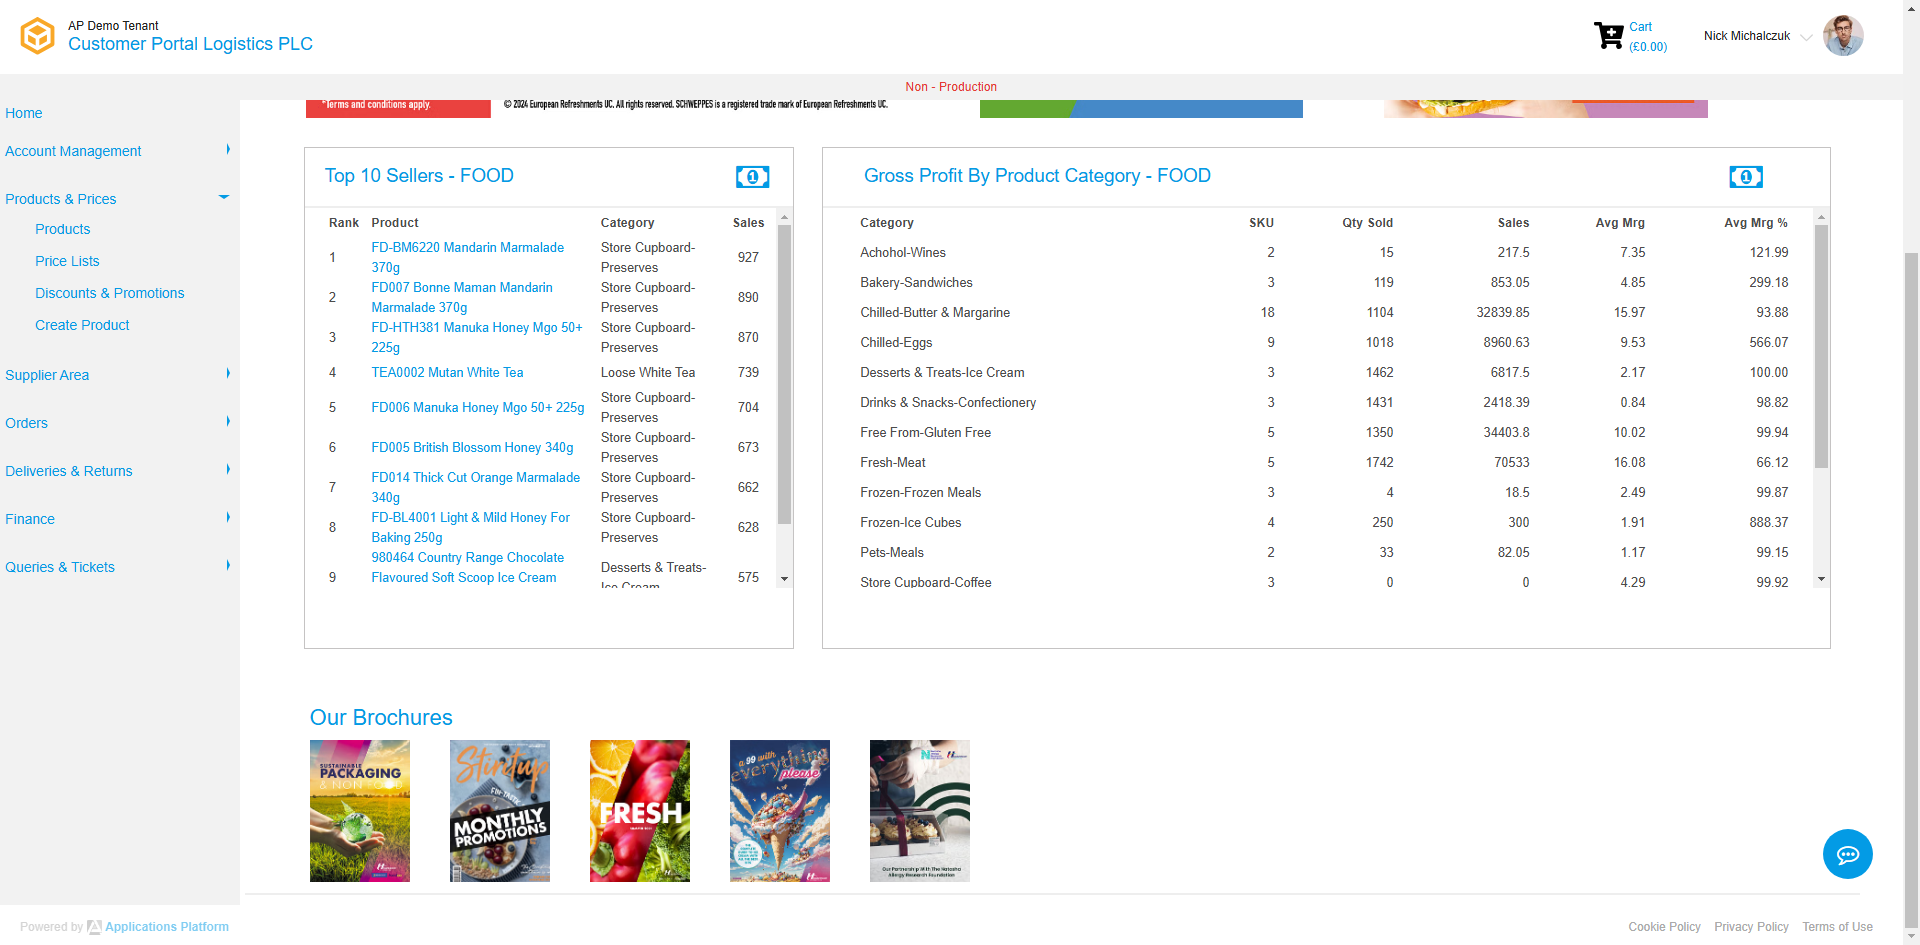The width and height of the screenshot is (1920, 945).
Task: Expand the Supplier Area arrow
Action: pos(228,373)
